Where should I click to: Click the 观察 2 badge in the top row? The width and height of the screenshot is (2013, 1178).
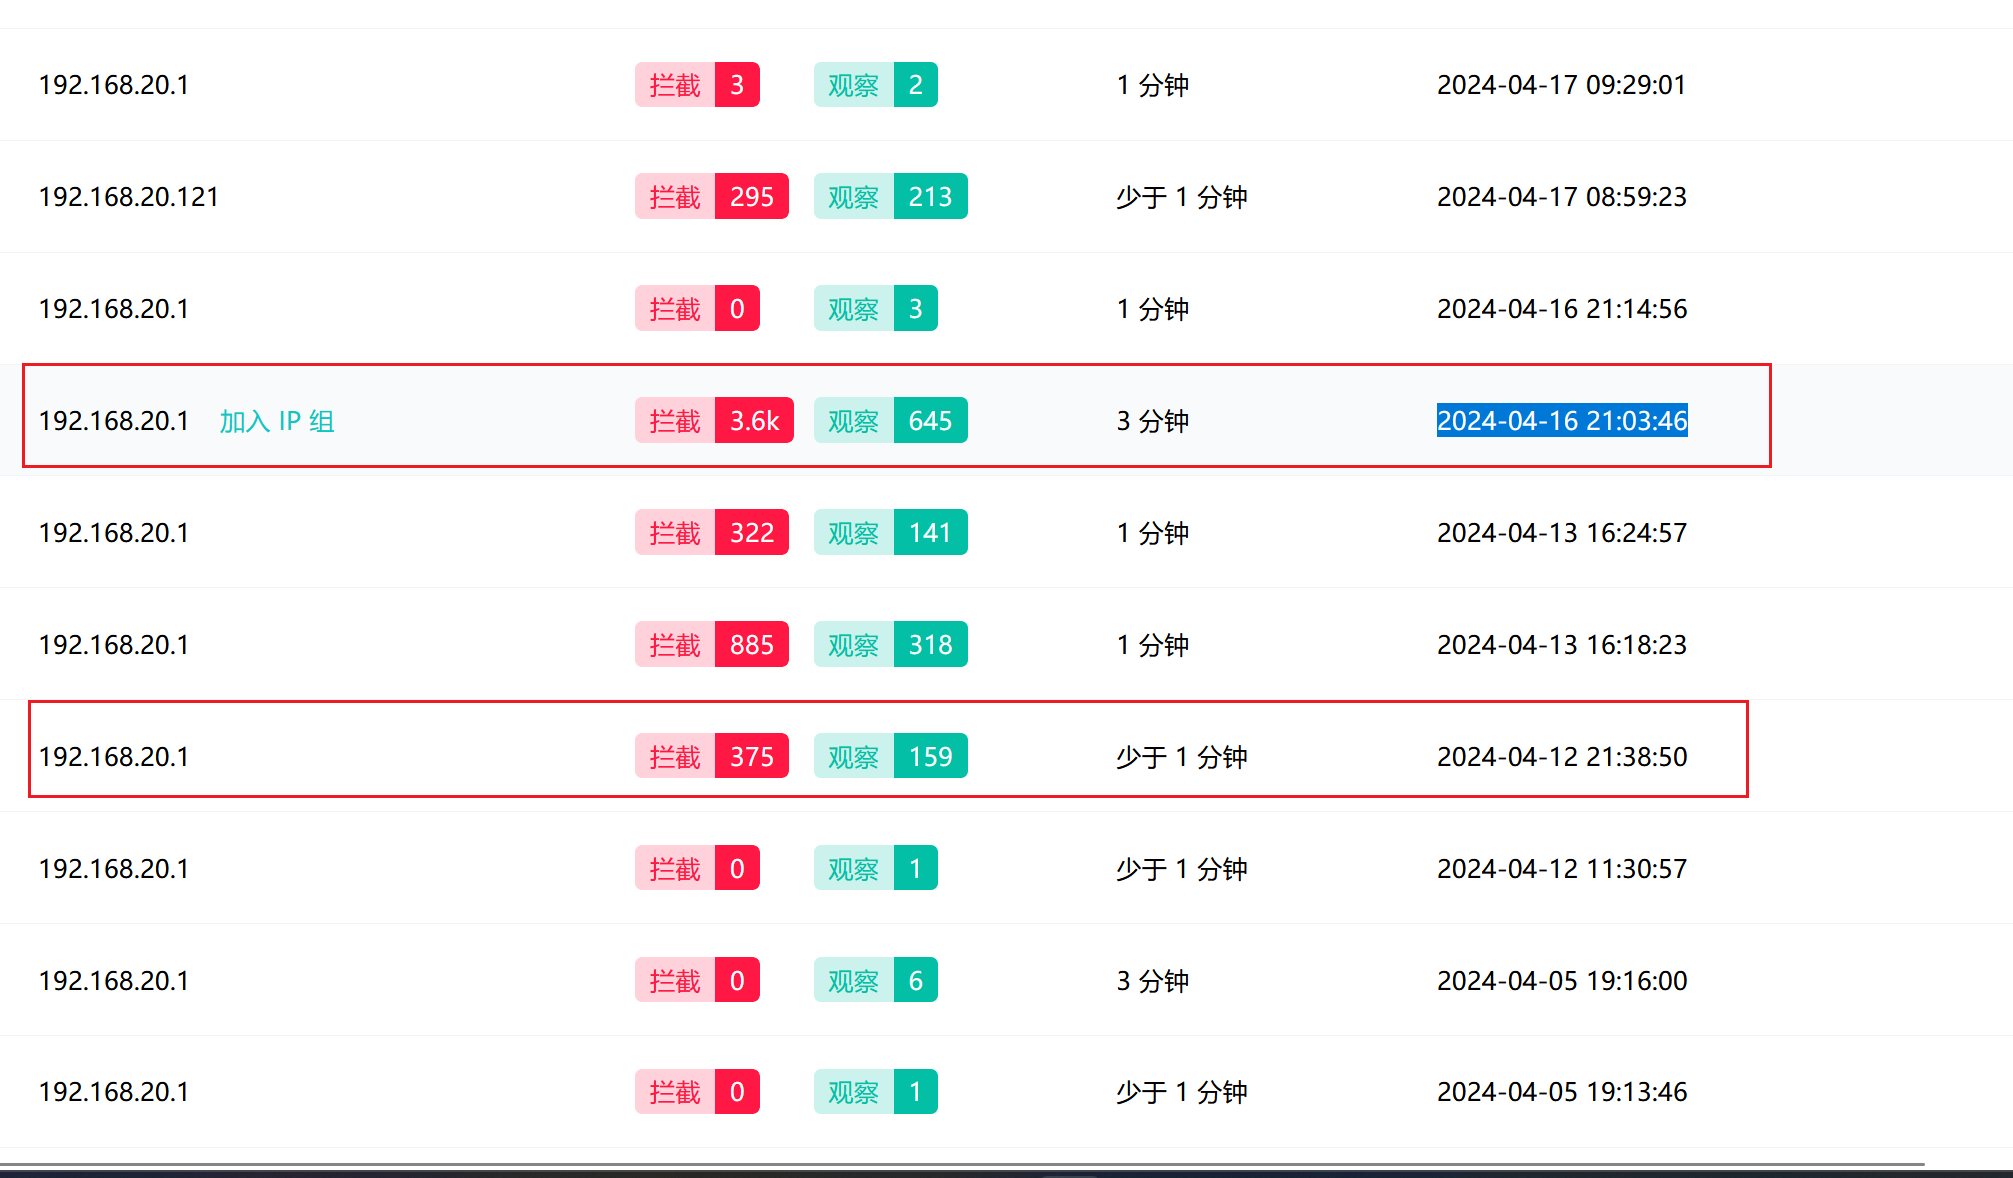[875, 85]
